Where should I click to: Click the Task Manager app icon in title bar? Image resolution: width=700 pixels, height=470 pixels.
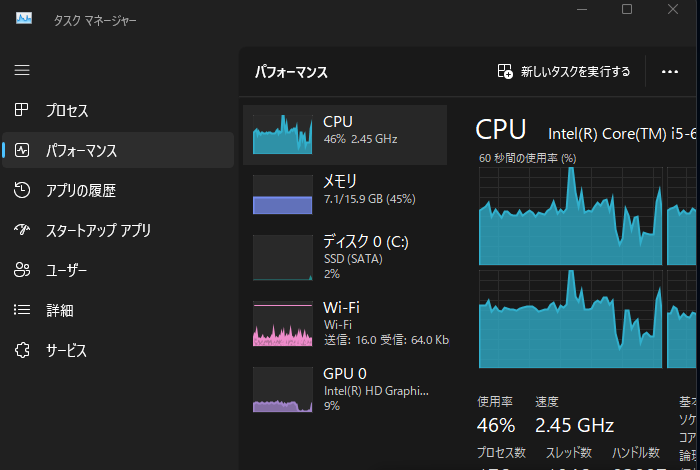[x=24, y=18]
